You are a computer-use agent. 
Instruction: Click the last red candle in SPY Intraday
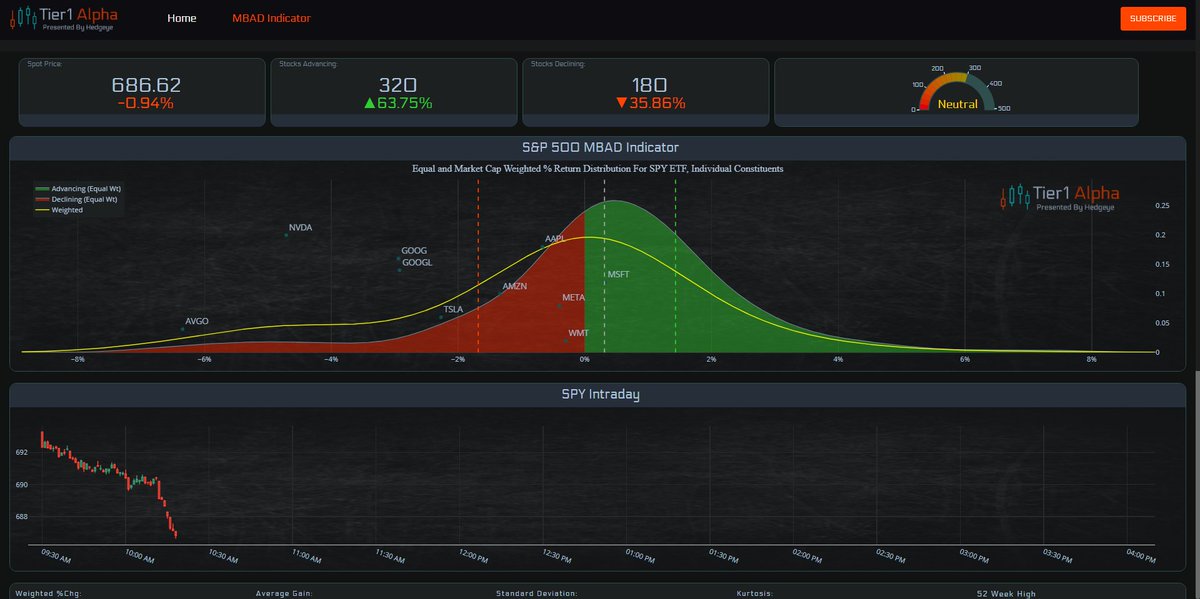[175, 534]
